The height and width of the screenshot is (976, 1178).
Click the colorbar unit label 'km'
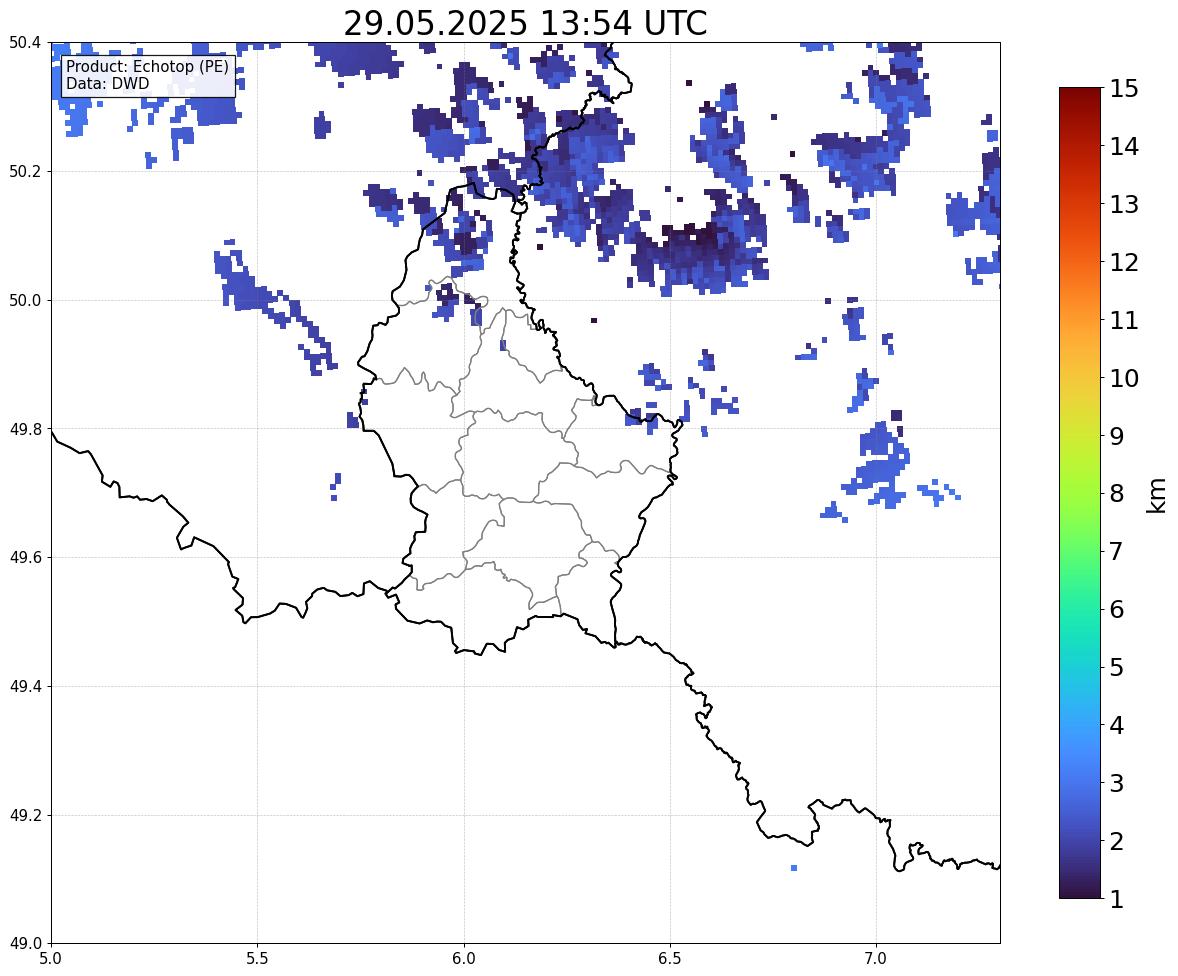1157,496
